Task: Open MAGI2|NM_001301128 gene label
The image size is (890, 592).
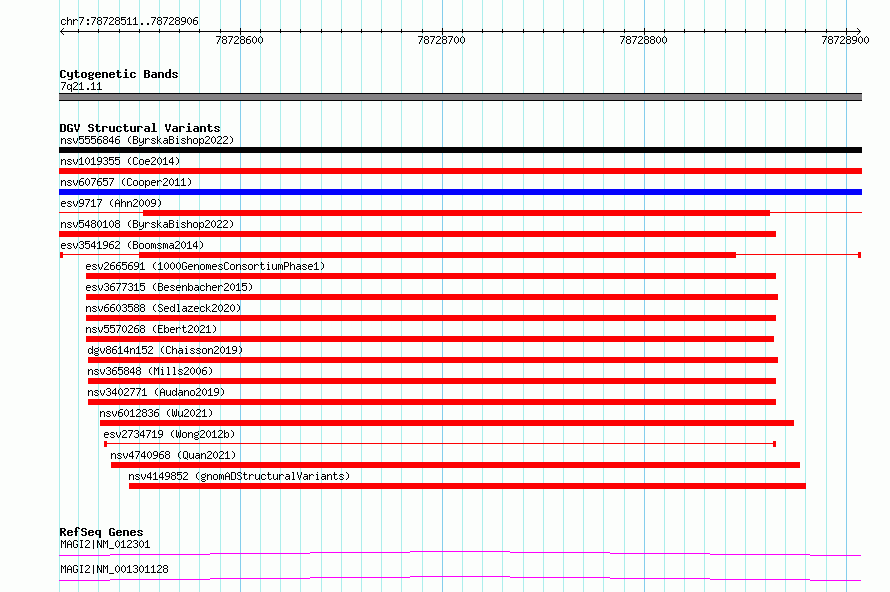Action: [114, 569]
